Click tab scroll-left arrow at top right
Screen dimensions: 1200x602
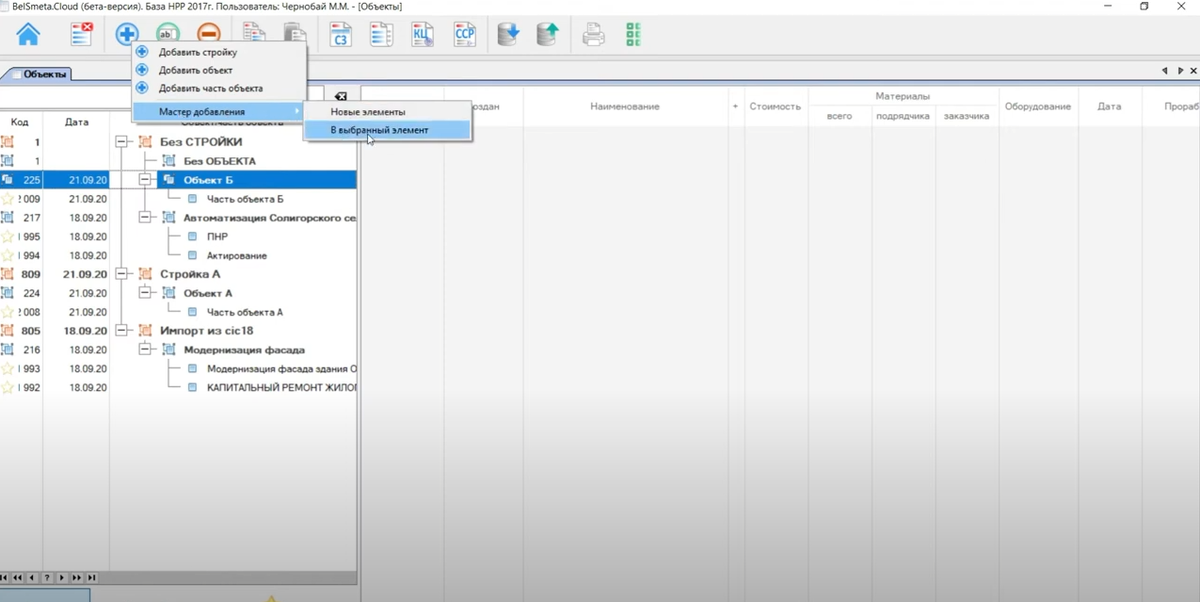1165,71
